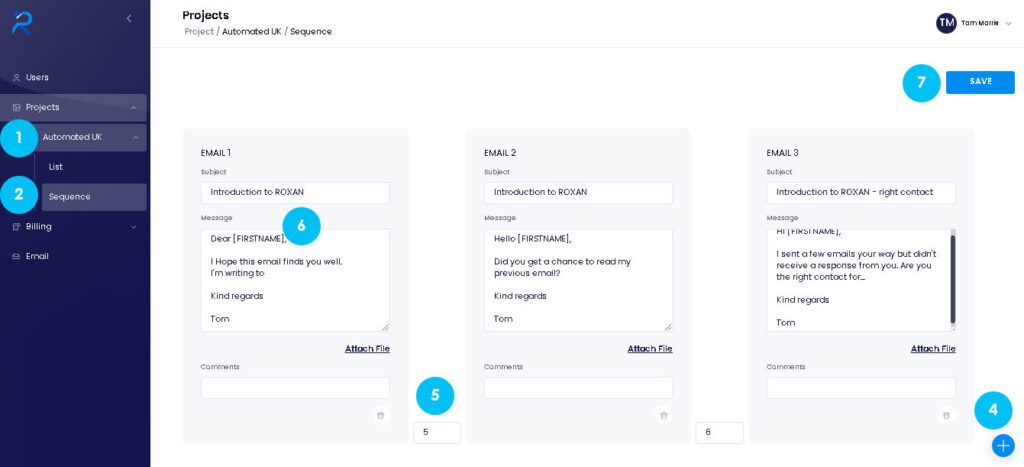Screen dimensions: 1024x467
Task: Click the Billing icon in the sidebar
Action: 16,227
